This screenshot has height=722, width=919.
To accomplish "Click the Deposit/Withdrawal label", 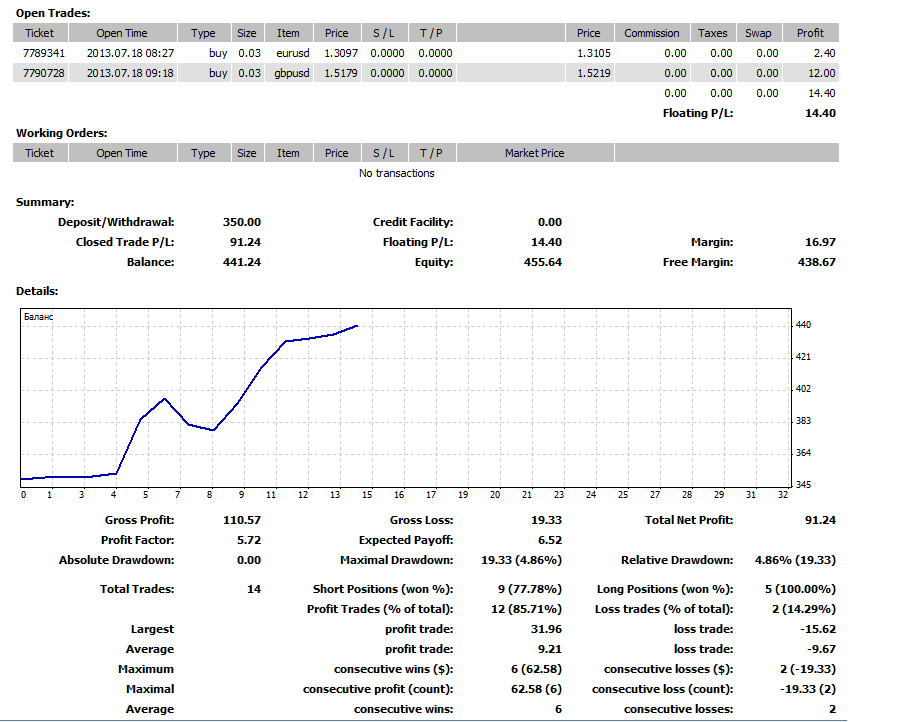I will pos(116,222).
